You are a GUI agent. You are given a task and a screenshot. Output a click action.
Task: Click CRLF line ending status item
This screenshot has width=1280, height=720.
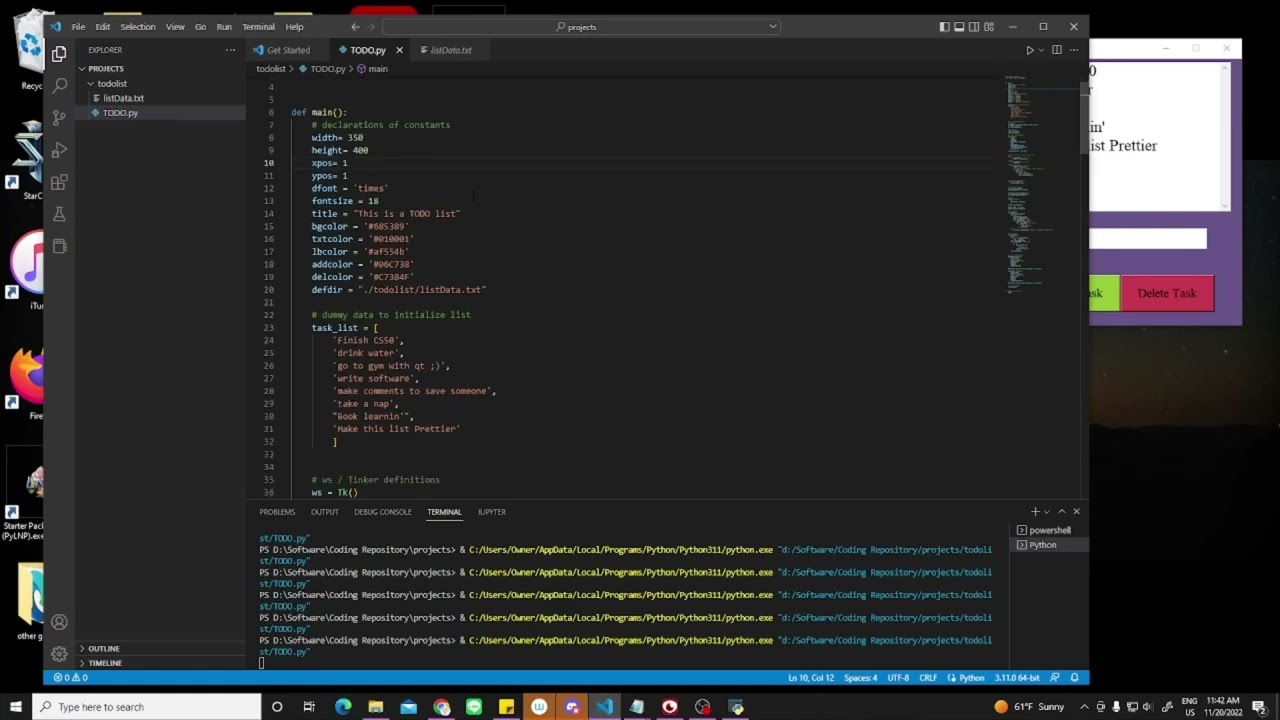pyautogui.click(x=927, y=678)
